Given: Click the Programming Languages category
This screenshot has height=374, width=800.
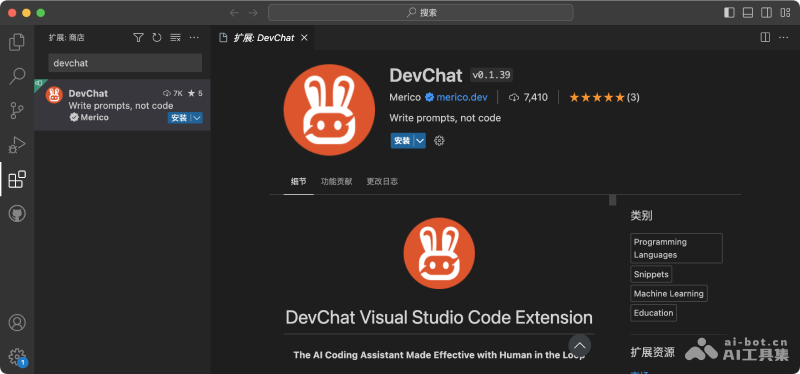Looking at the screenshot, I should pyautogui.click(x=677, y=248).
